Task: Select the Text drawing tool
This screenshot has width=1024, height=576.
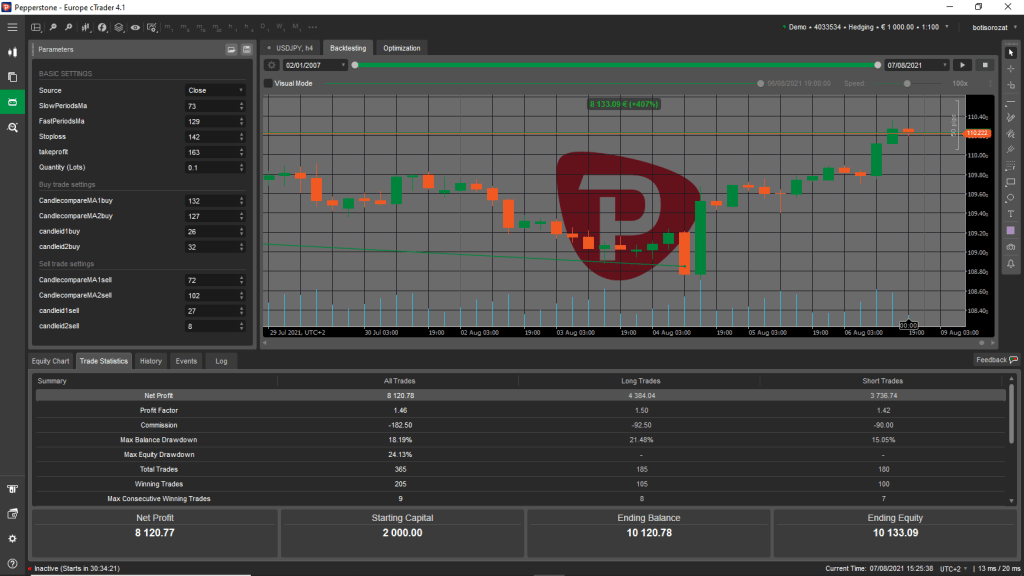Action: (1011, 214)
